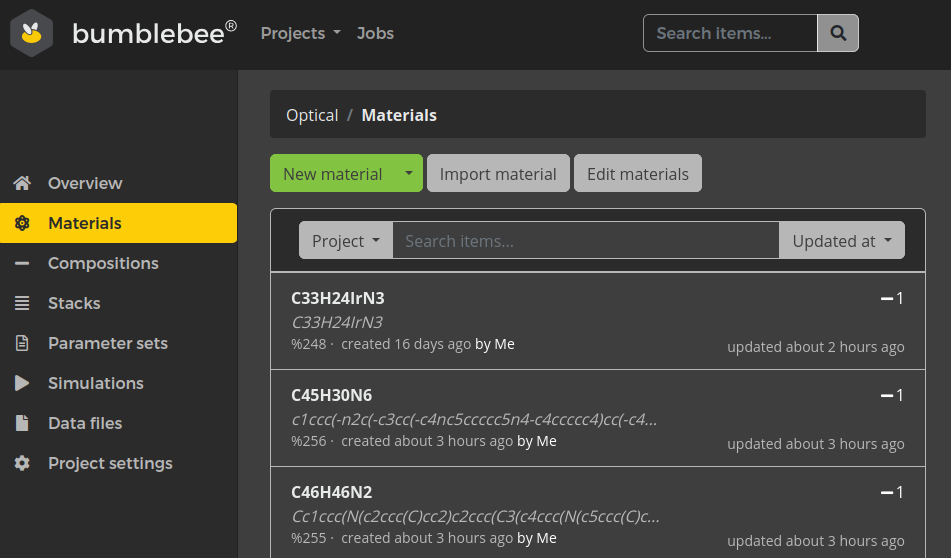The height and width of the screenshot is (558, 951).
Task: Go to Jobs in top navigation
Action: (375, 33)
